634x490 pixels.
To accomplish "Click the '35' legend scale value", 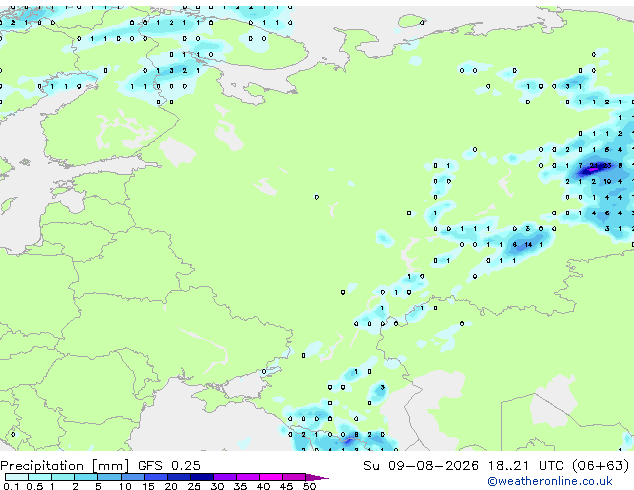I will (x=240, y=486).
